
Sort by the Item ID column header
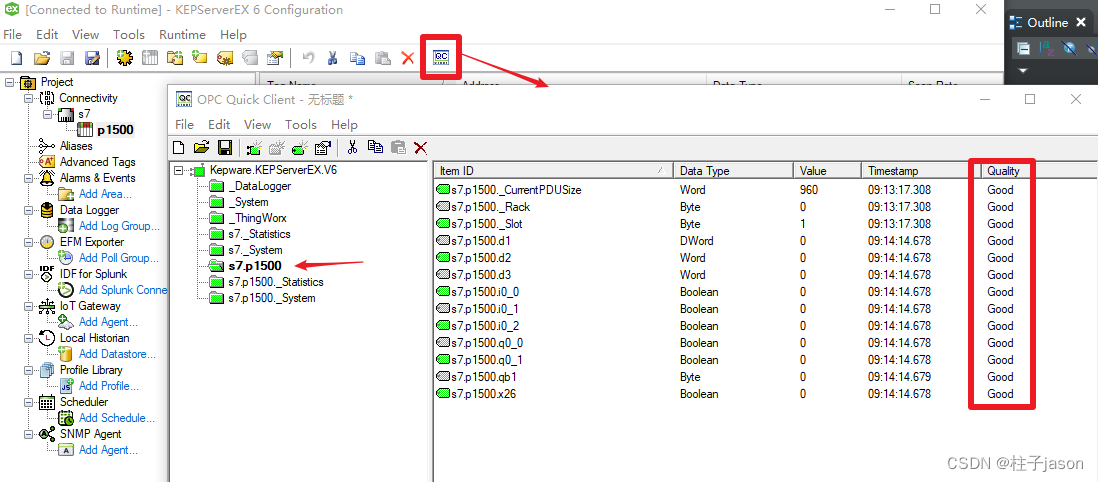click(x=553, y=171)
